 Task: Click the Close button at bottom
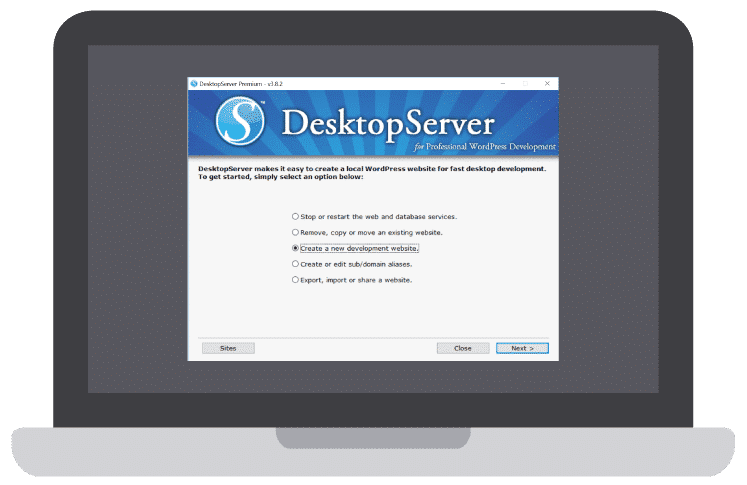coord(463,348)
